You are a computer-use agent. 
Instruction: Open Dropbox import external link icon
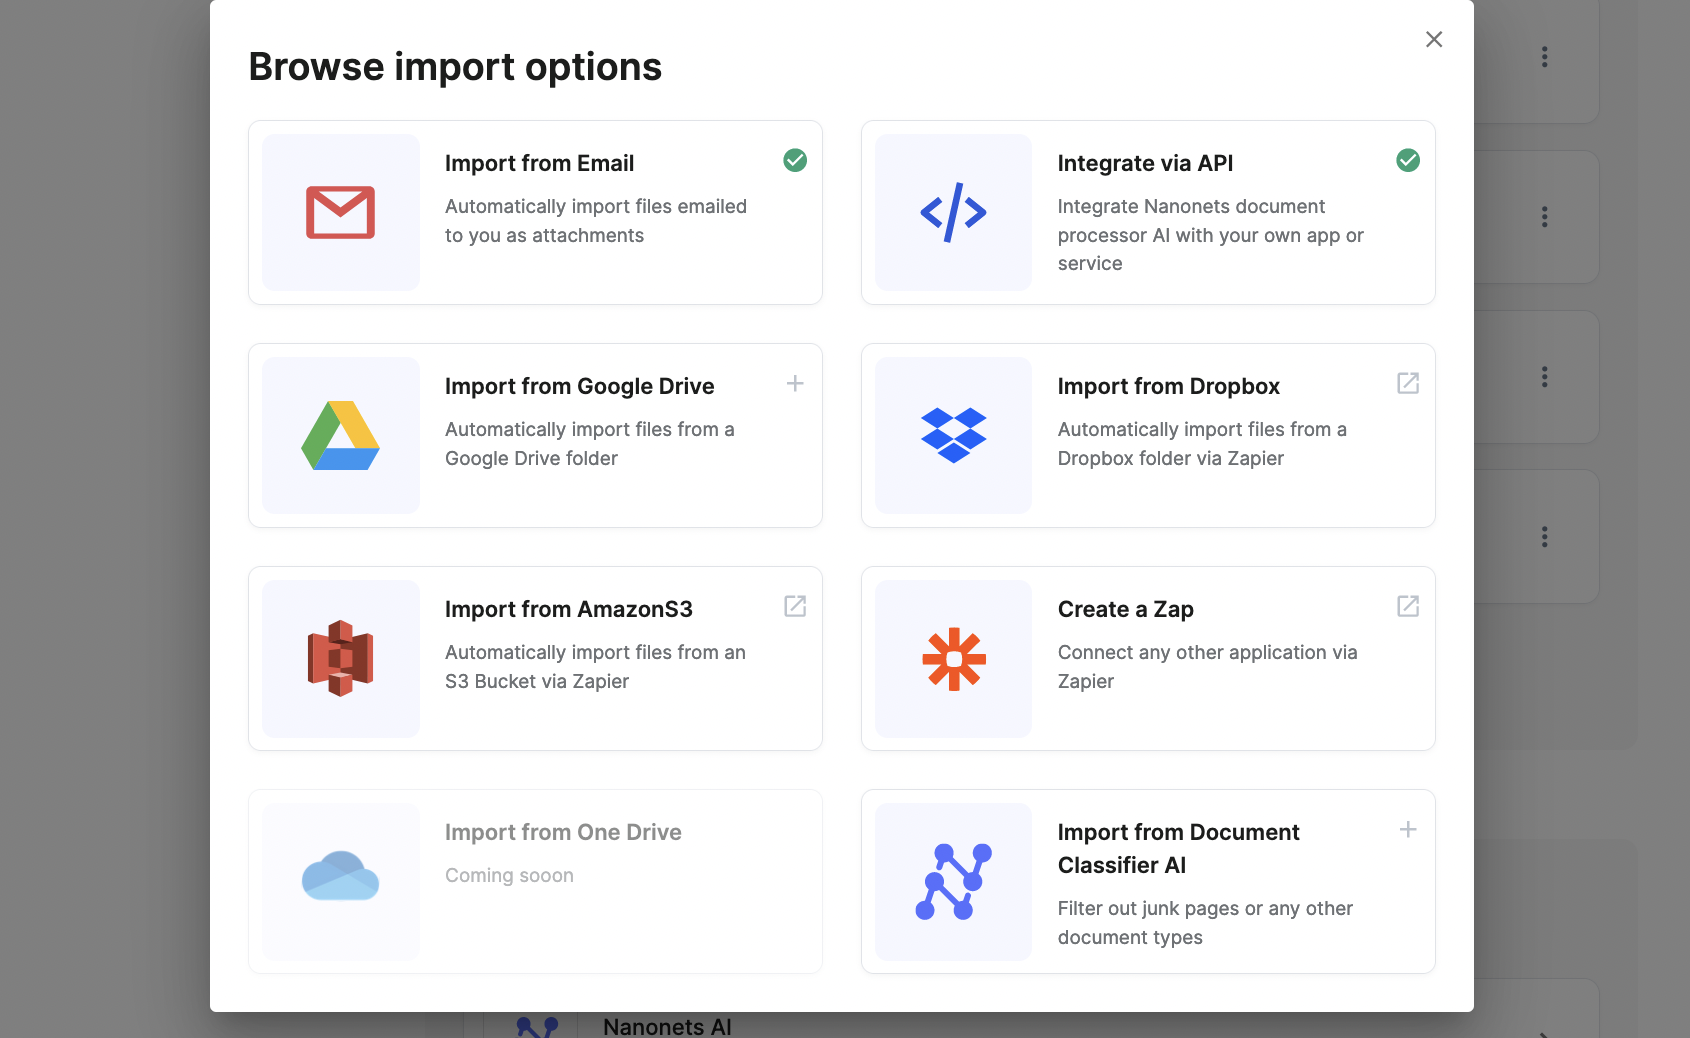pyautogui.click(x=1408, y=383)
